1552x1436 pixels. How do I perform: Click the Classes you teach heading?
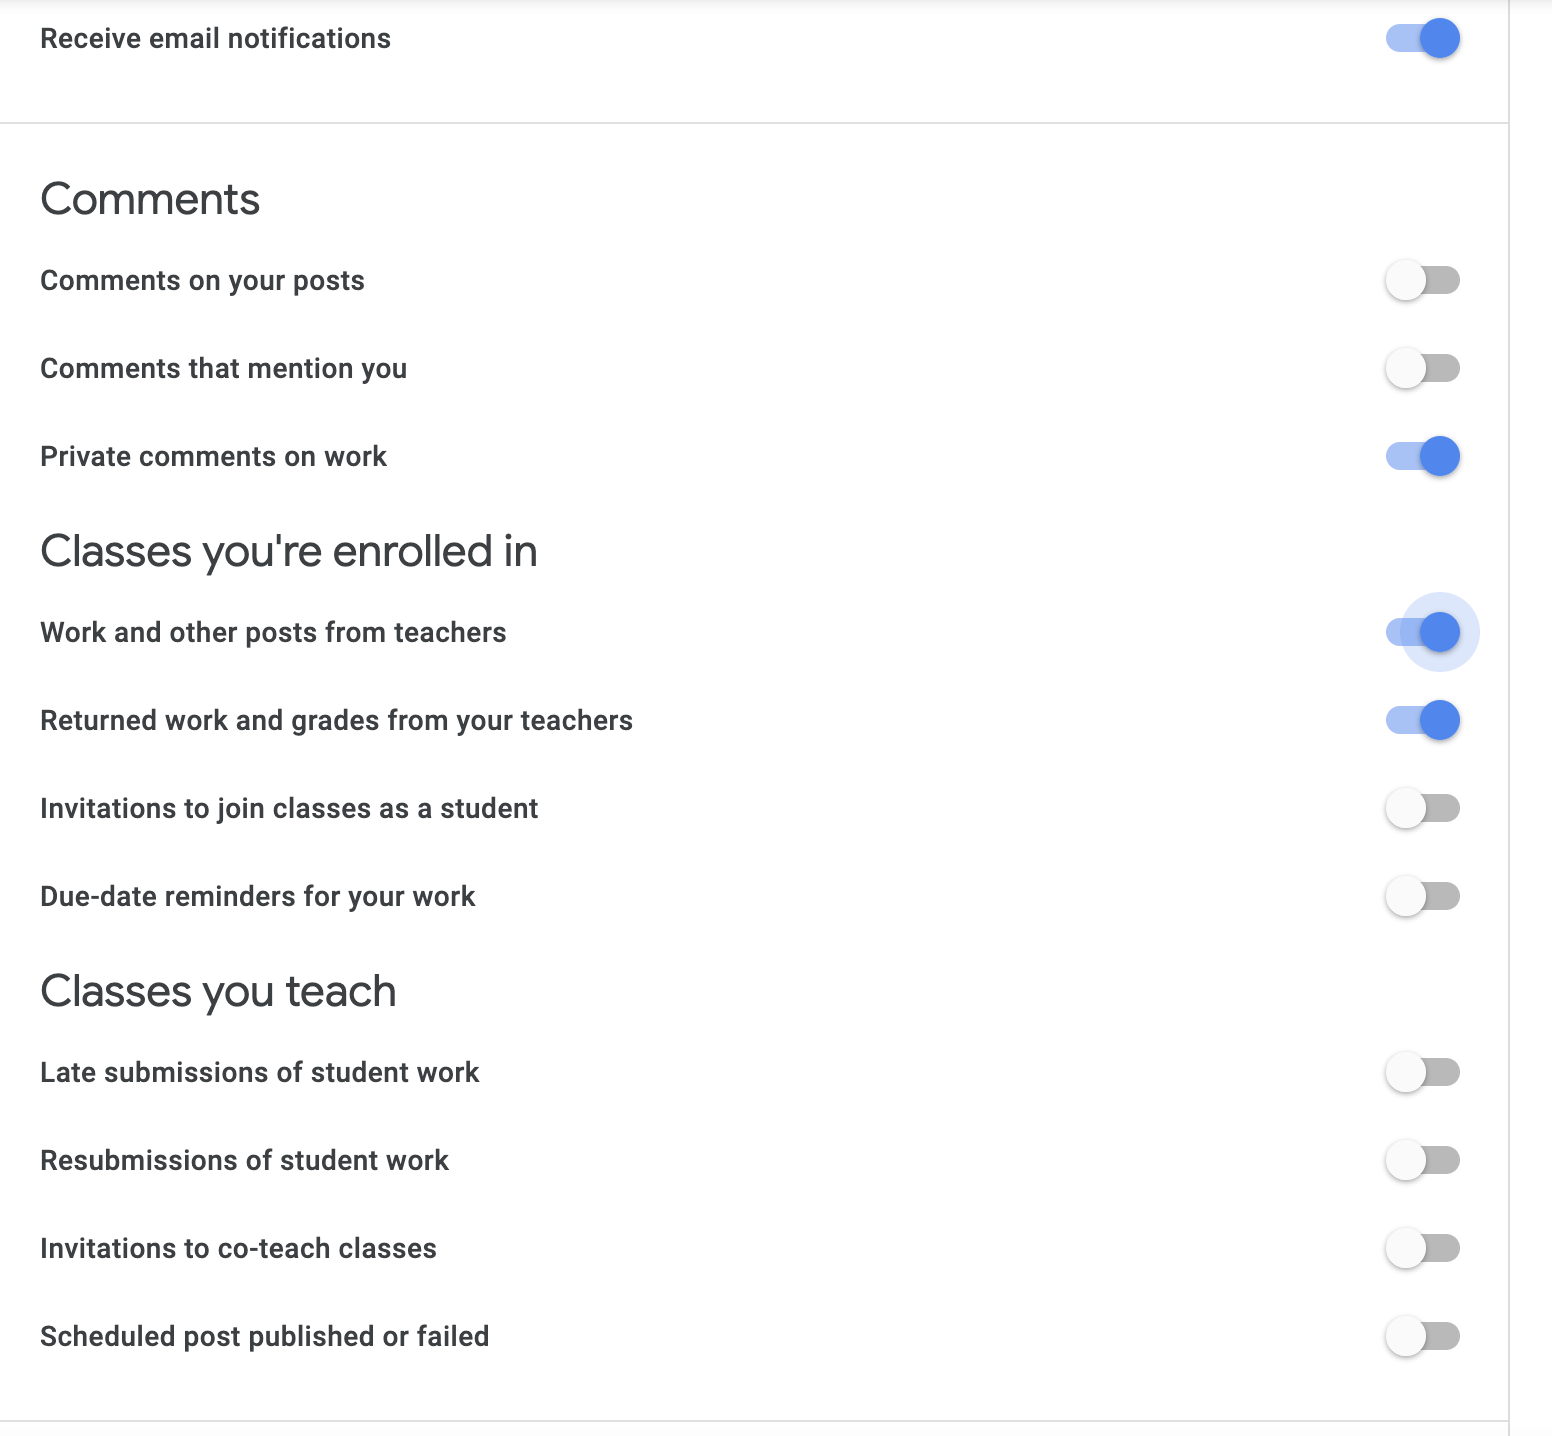(218, 992)
